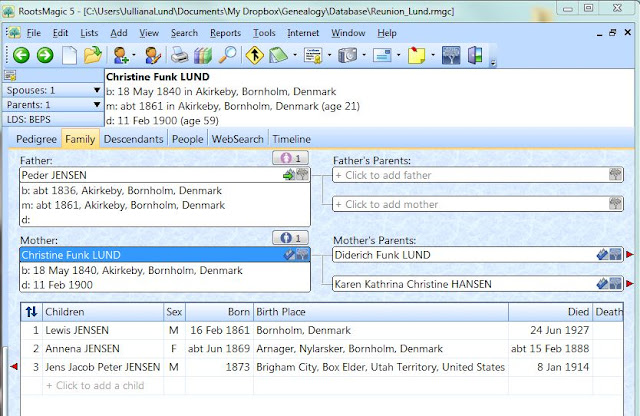Click tree icon on Christine Funk LUND row
640x416 pixels.
(x=302, y=255)
